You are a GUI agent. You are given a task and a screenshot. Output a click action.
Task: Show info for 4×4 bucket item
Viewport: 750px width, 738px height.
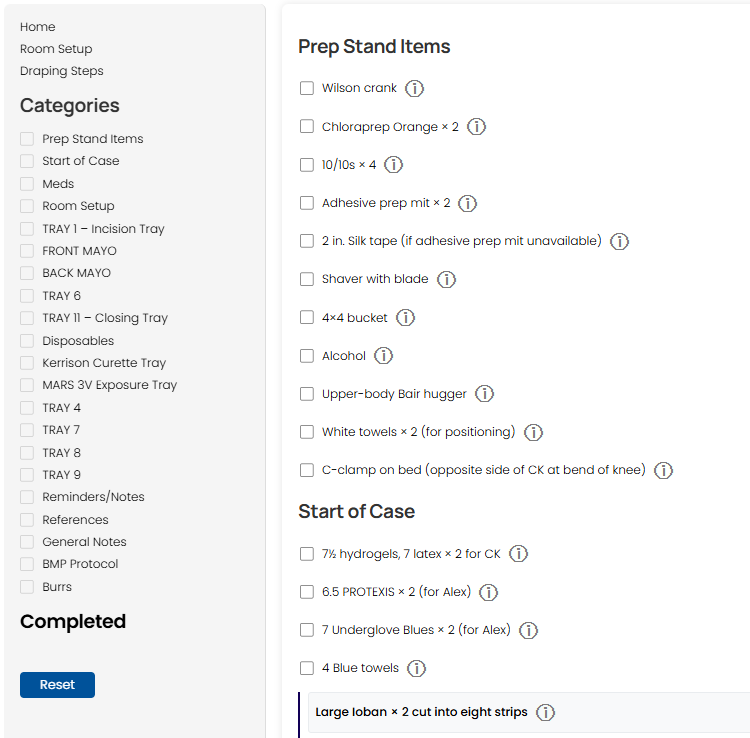406,317
